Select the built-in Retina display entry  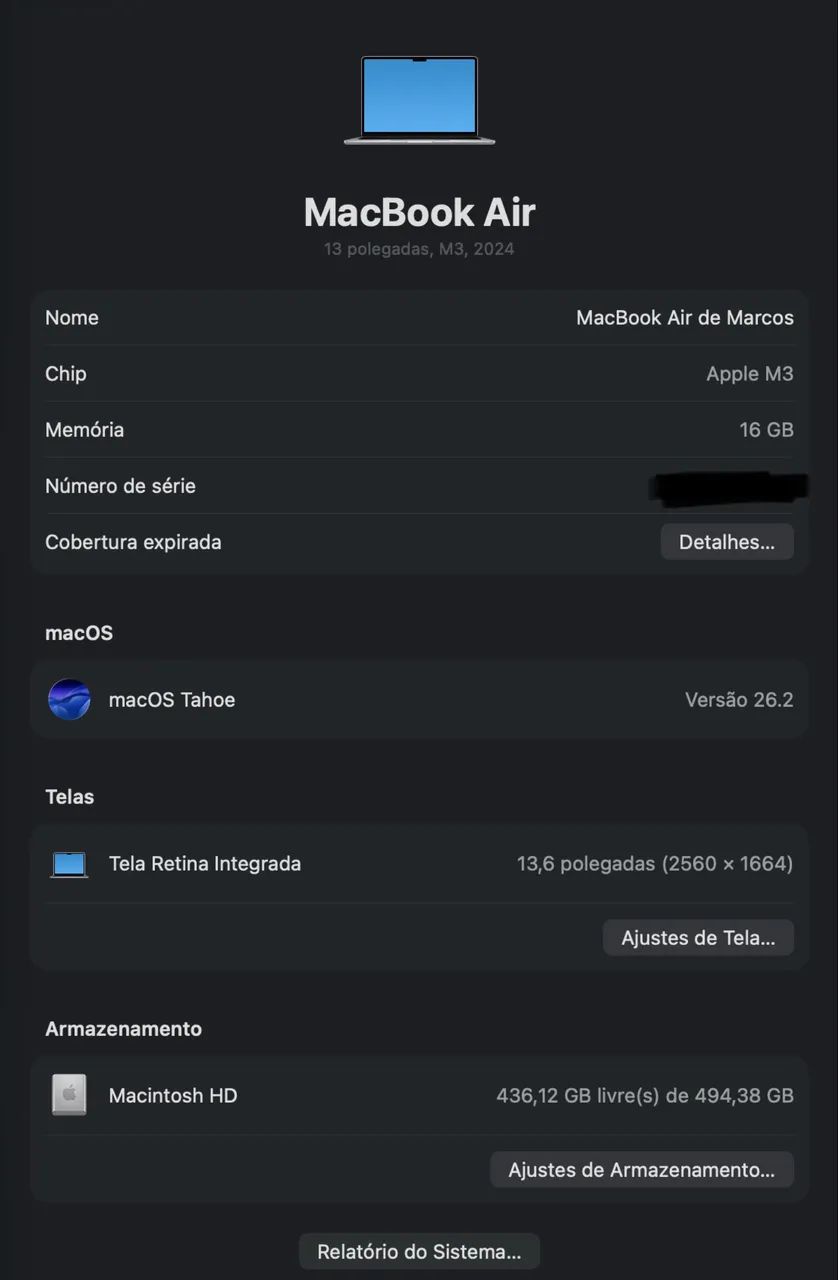[x=205, y=863]
